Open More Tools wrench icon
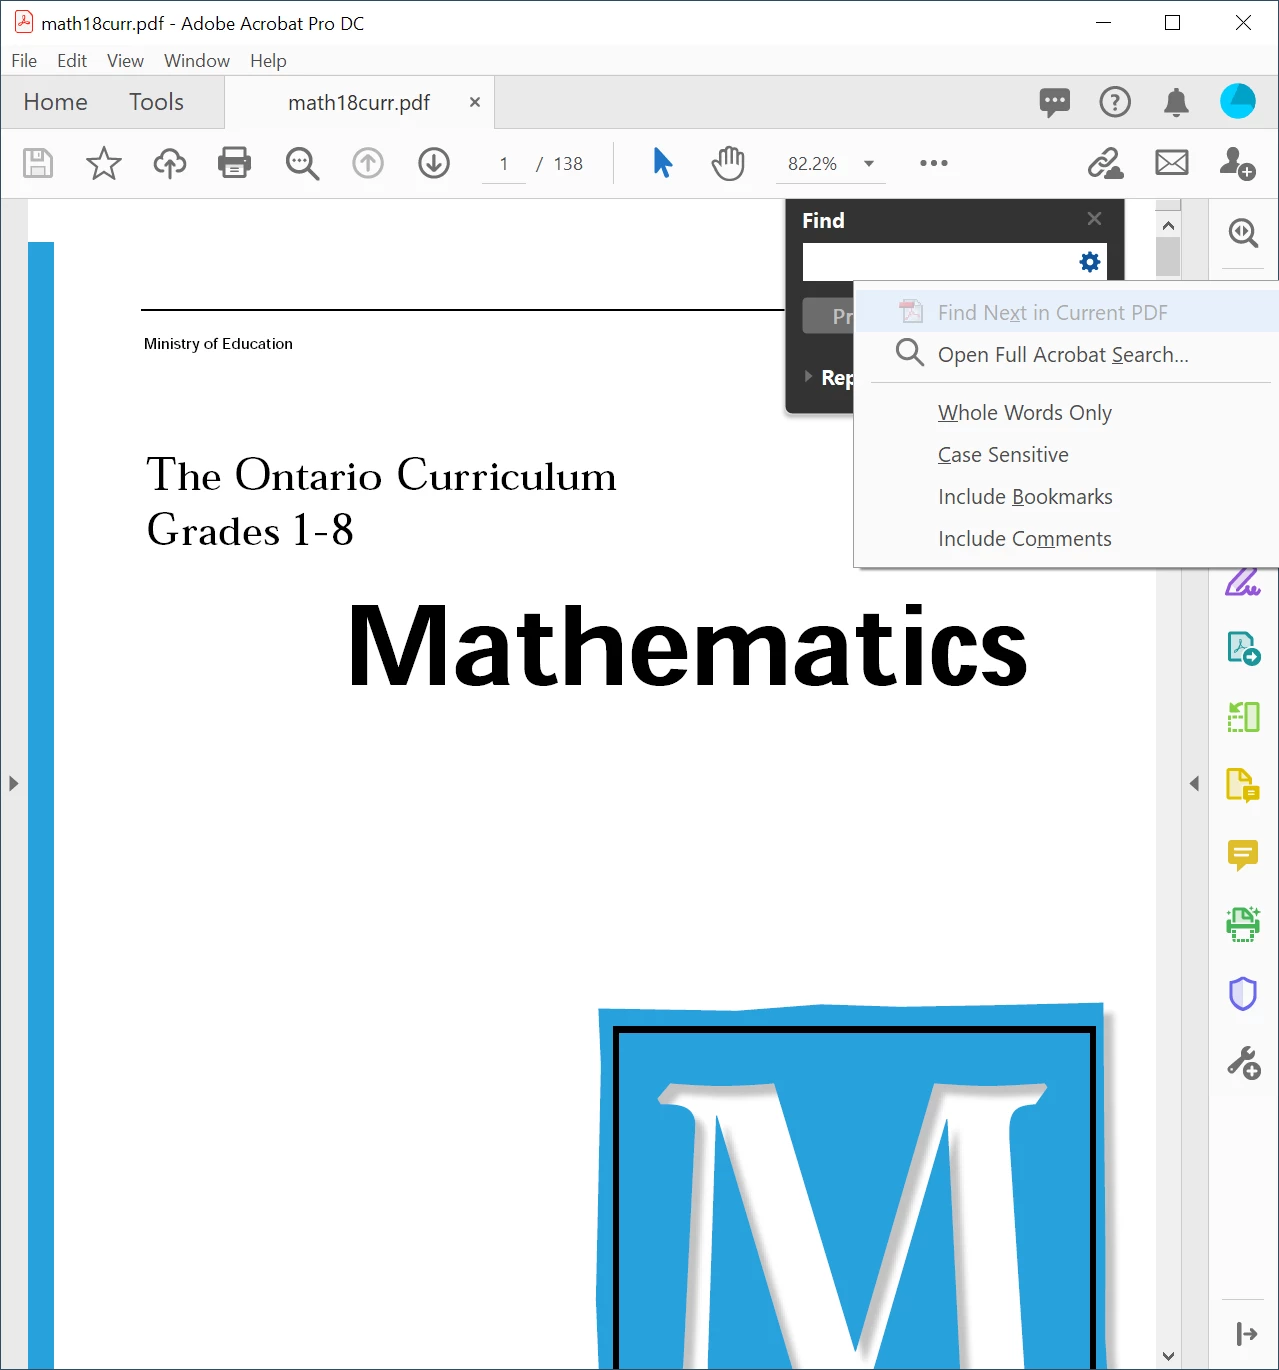 [x=1243, y=1062]
